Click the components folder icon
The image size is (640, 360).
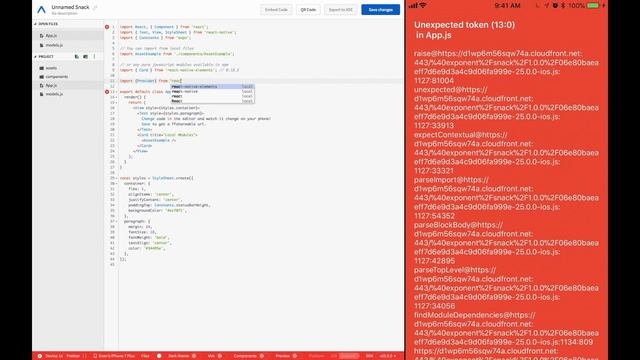point(42,77)
